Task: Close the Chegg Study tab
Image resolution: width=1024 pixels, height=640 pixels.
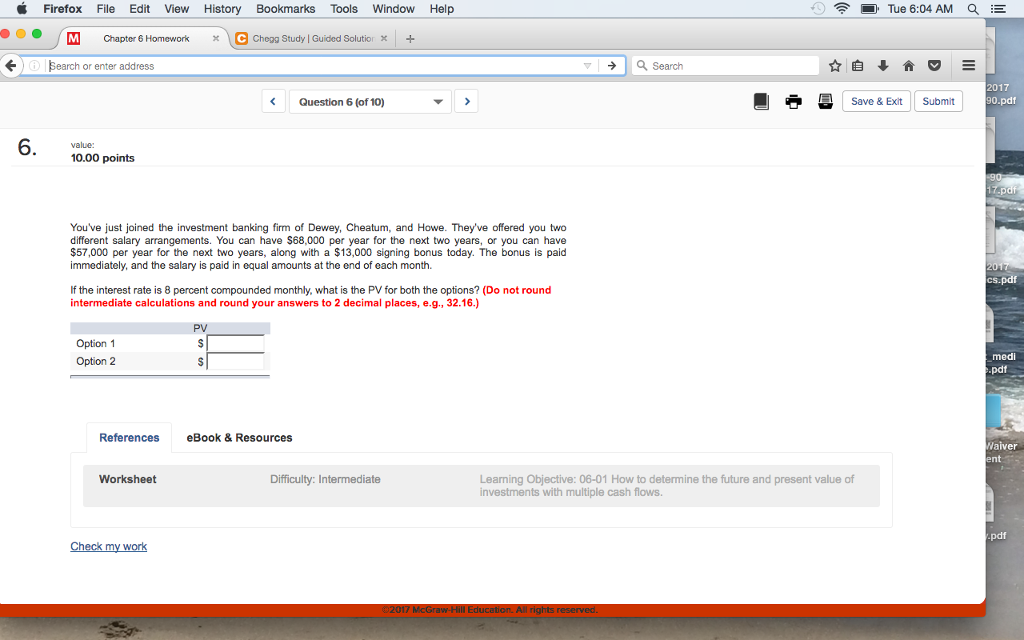Action: (x=384, y=39)
